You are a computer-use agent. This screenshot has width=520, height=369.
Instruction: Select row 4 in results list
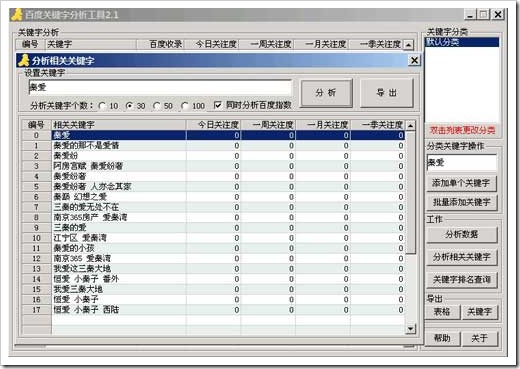[x=213, y=176]
